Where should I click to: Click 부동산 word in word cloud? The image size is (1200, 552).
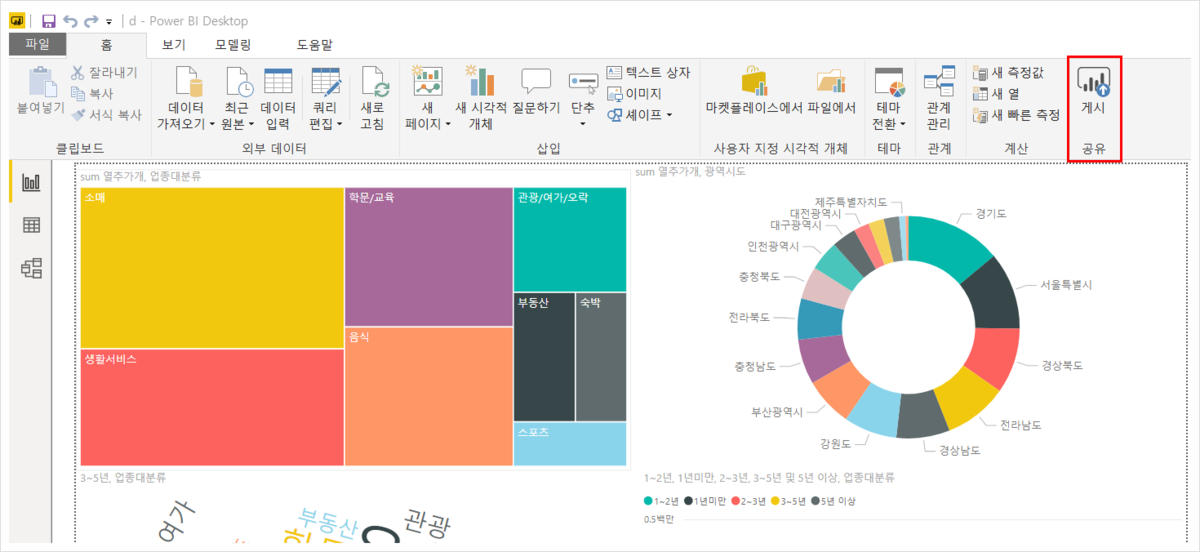328,521
